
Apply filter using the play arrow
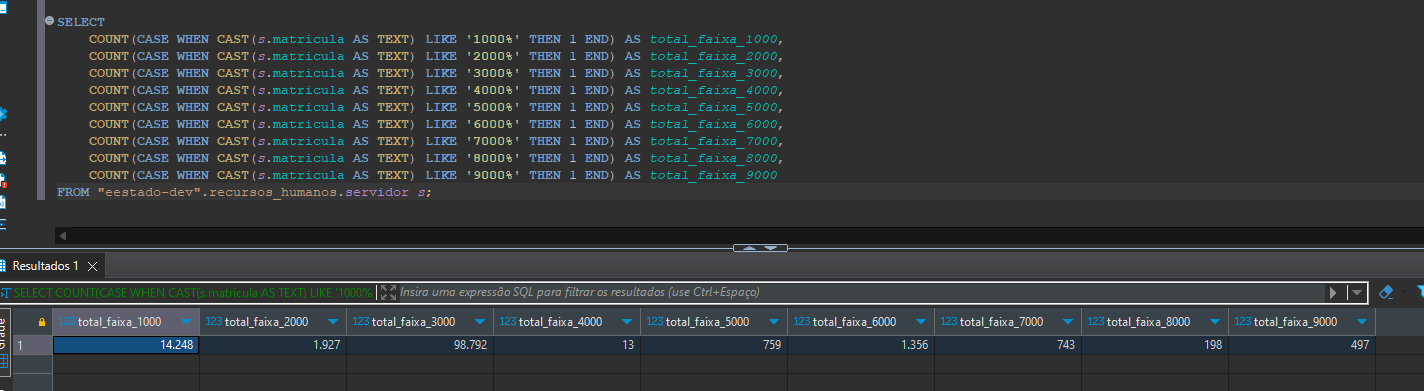pyautogui.click(x=1333, y=293)
